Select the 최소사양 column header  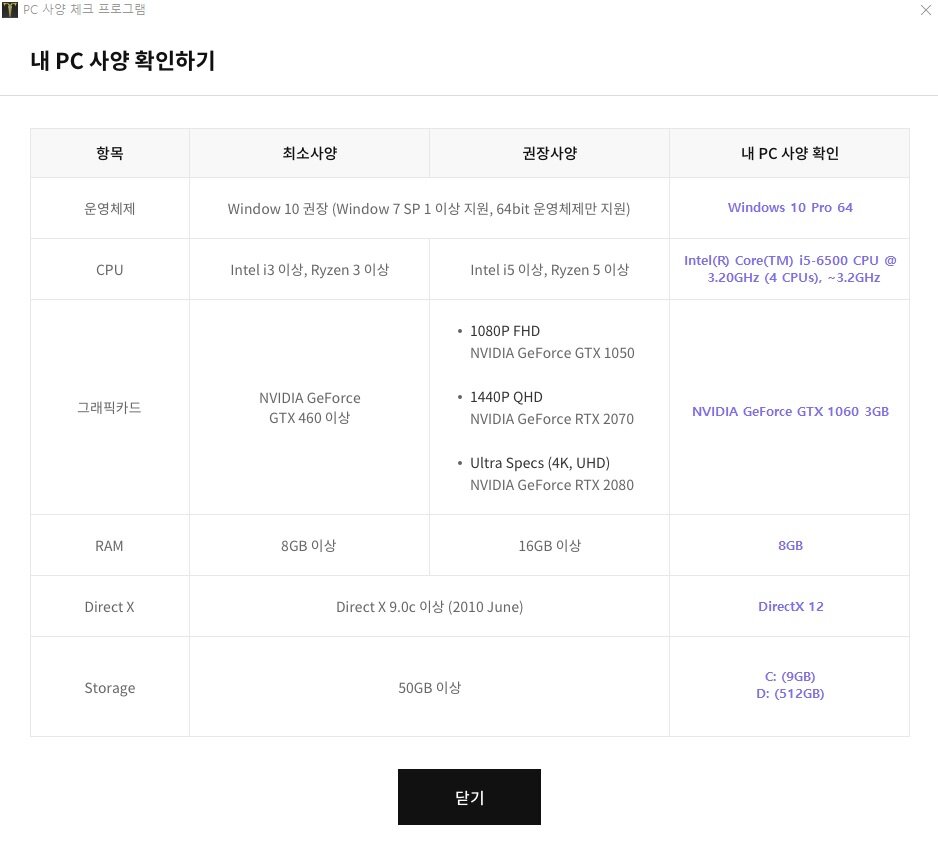[309, 153]
